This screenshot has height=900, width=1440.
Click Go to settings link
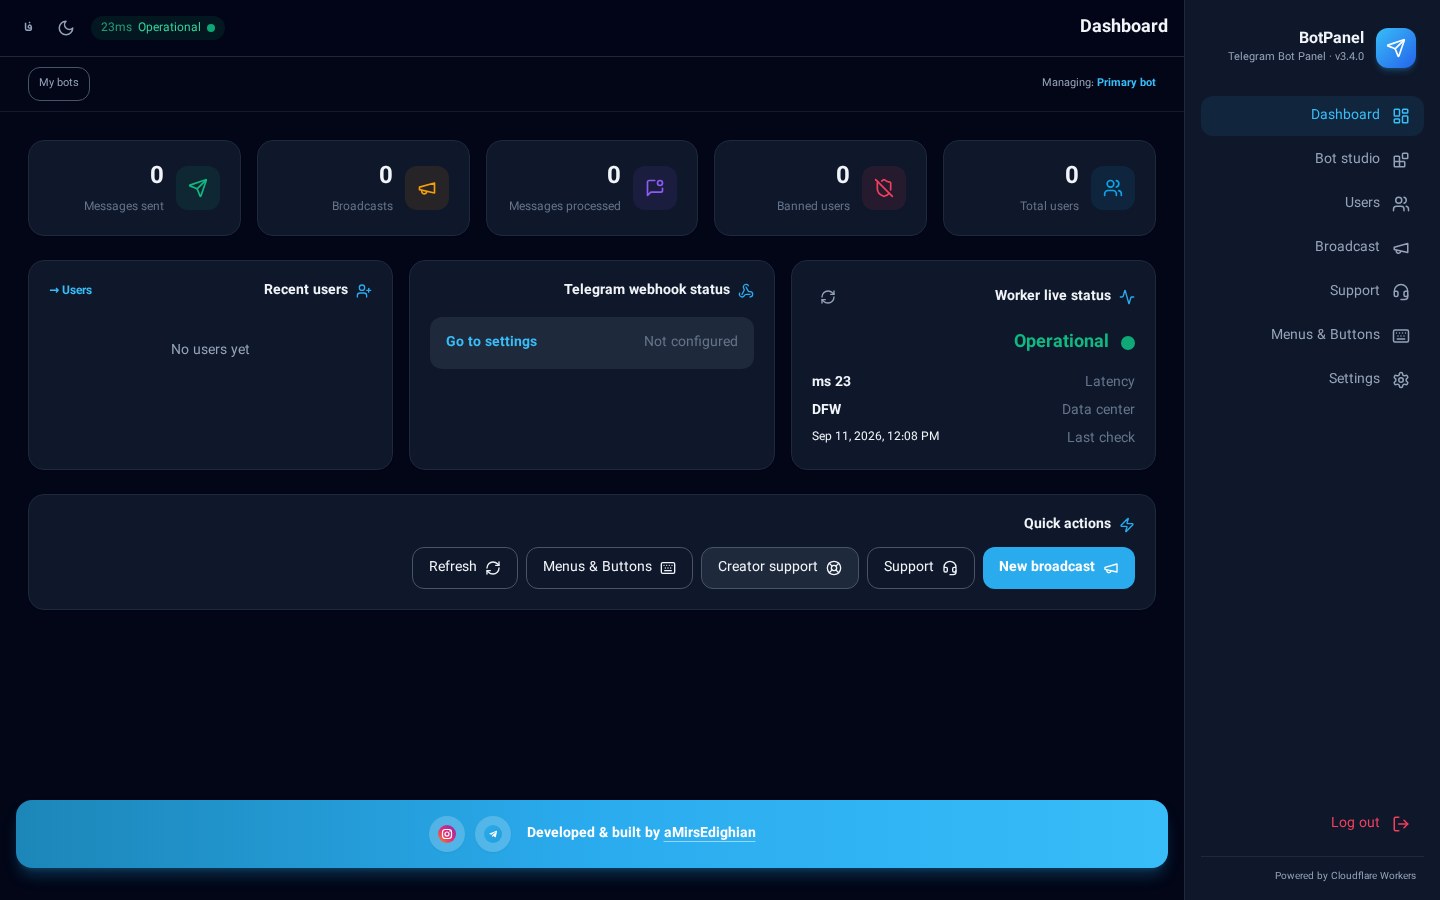[x=491, y=342]
